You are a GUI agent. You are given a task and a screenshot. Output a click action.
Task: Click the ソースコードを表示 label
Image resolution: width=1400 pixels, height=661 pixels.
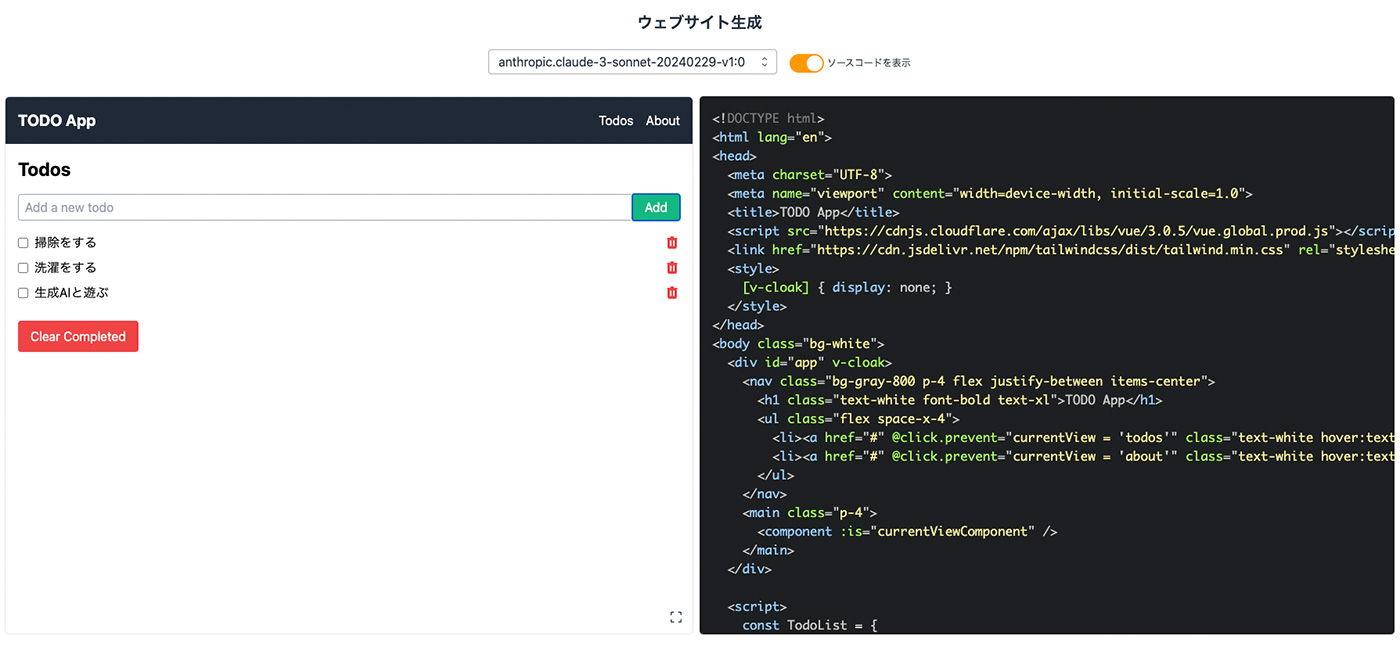(869, 63)
